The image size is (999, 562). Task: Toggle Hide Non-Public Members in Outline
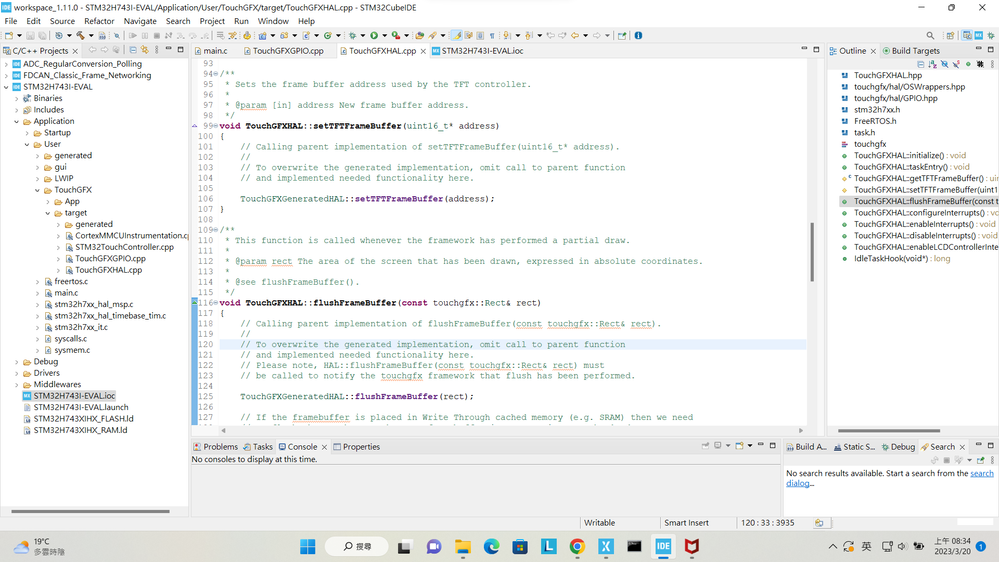[968, 64]
